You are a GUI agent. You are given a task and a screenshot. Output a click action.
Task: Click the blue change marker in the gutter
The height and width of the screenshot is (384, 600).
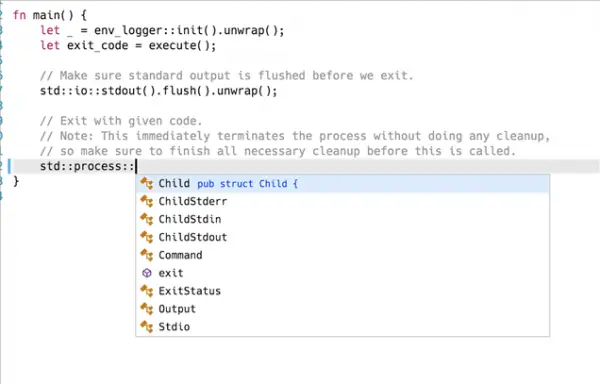pos(10,166)
